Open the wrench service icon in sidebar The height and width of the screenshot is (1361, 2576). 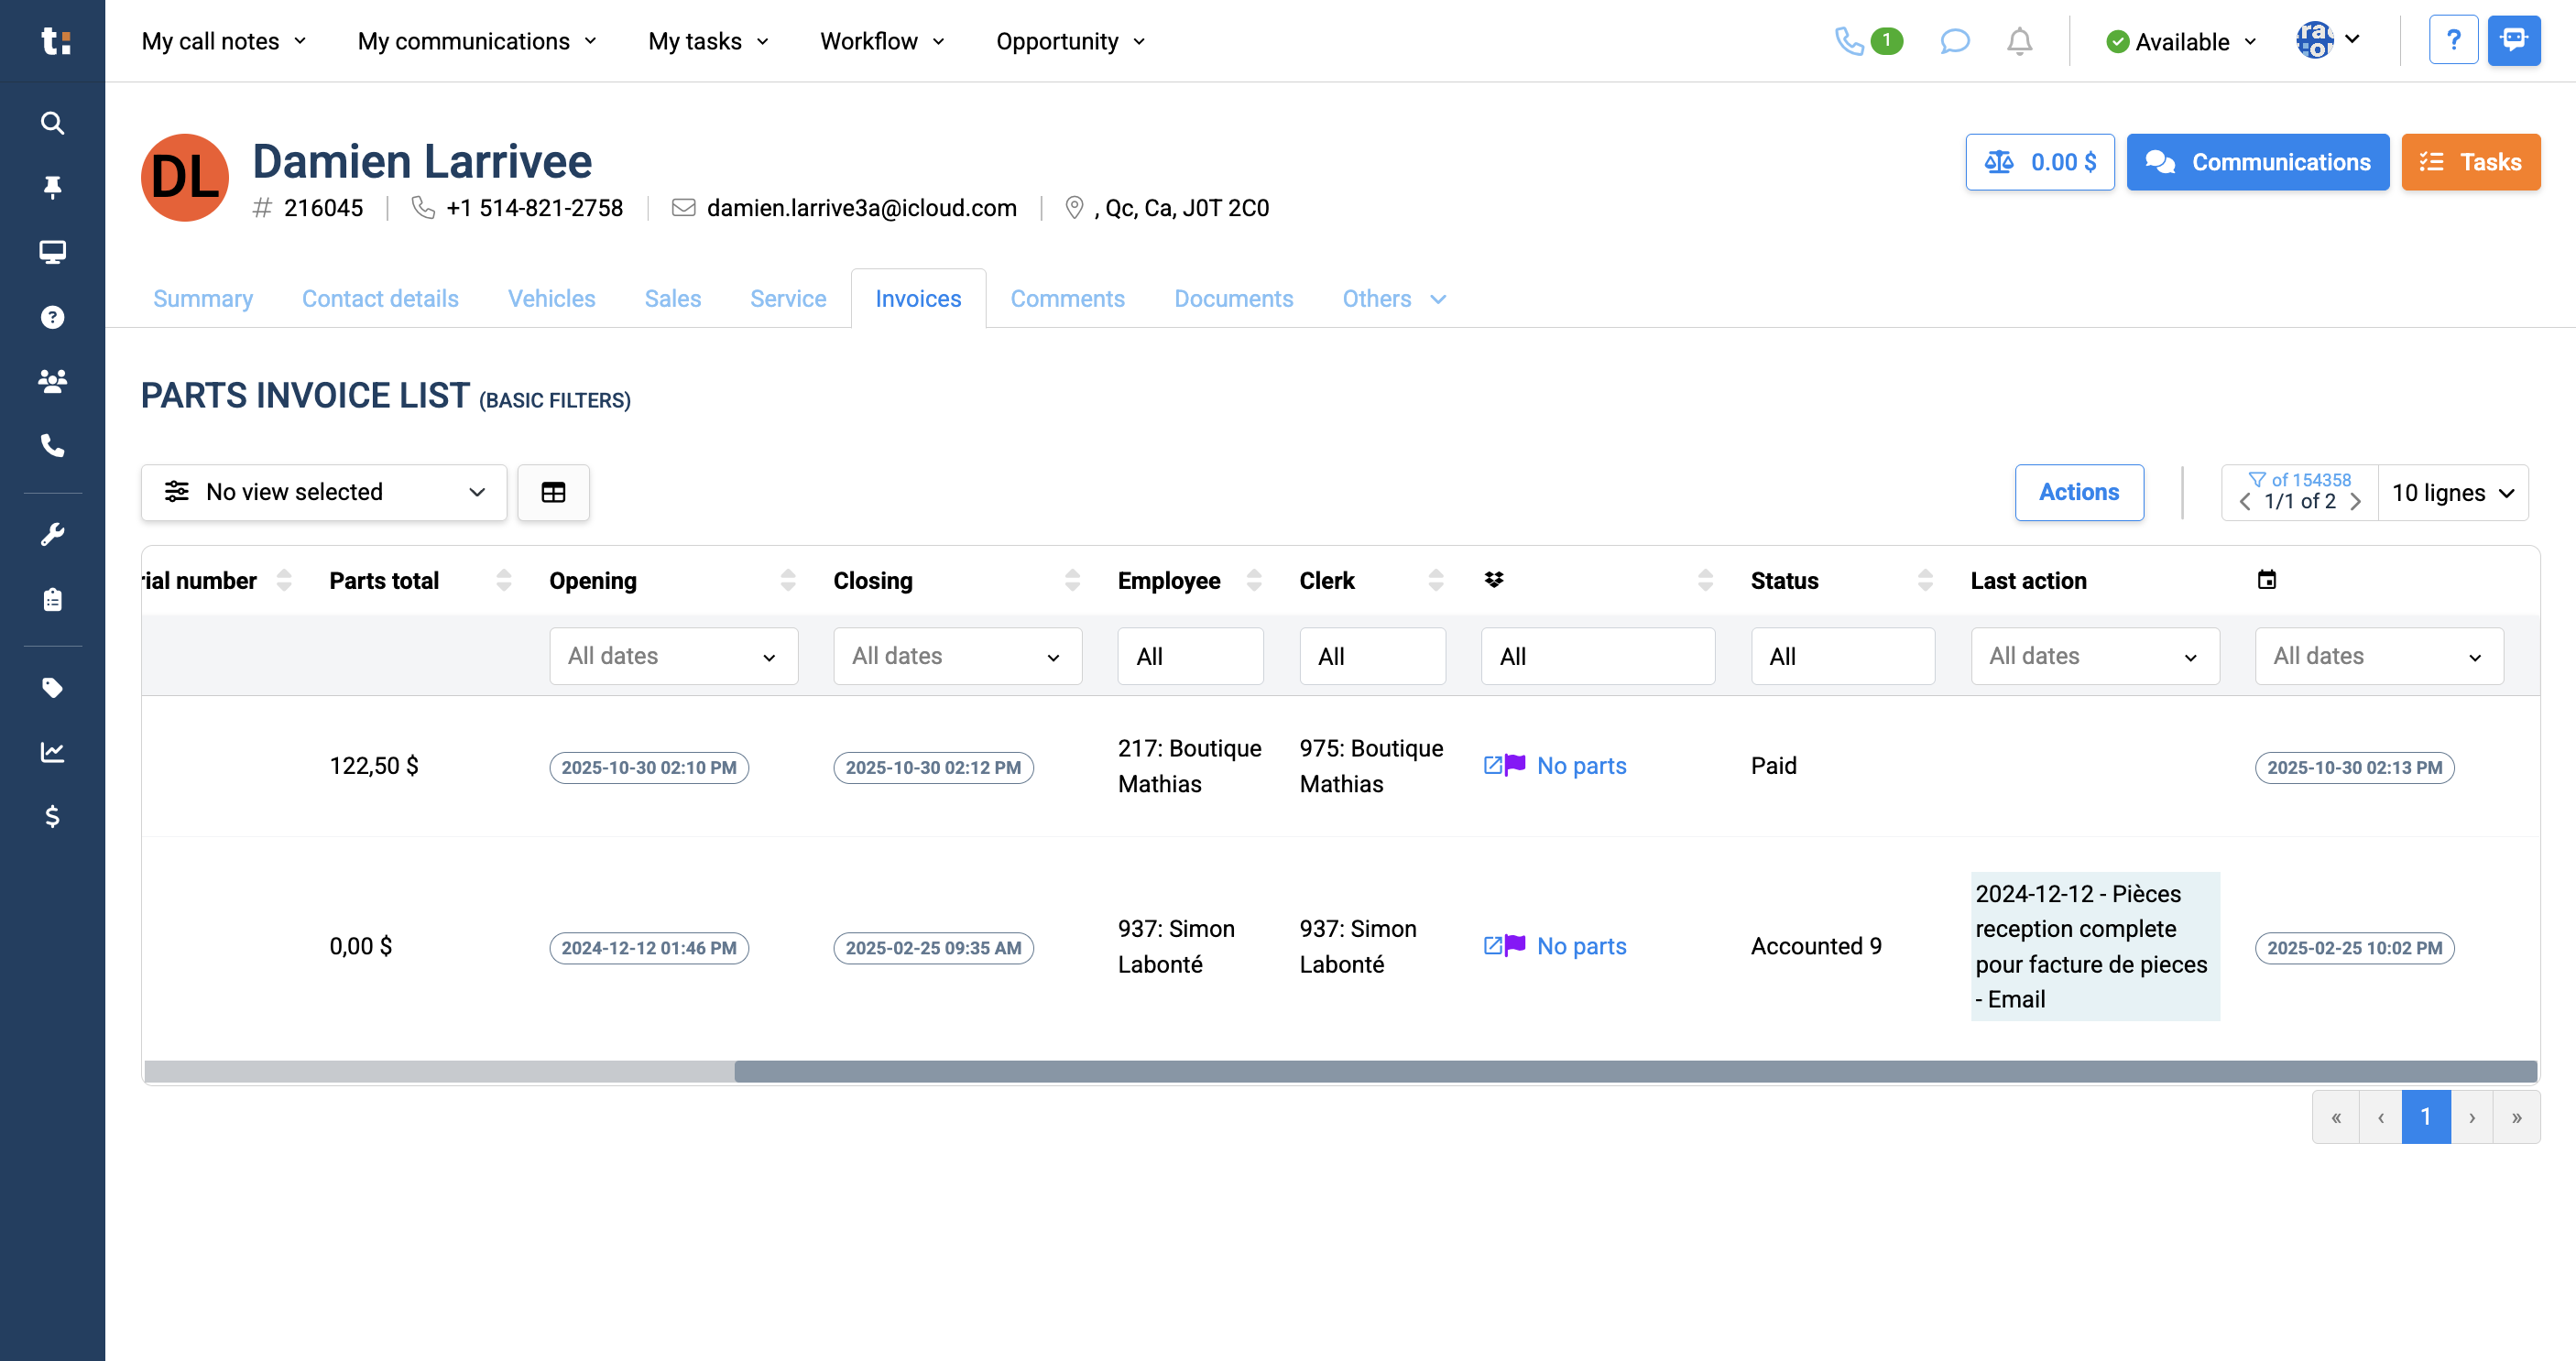pyautogui.click(x=52, y=534)
